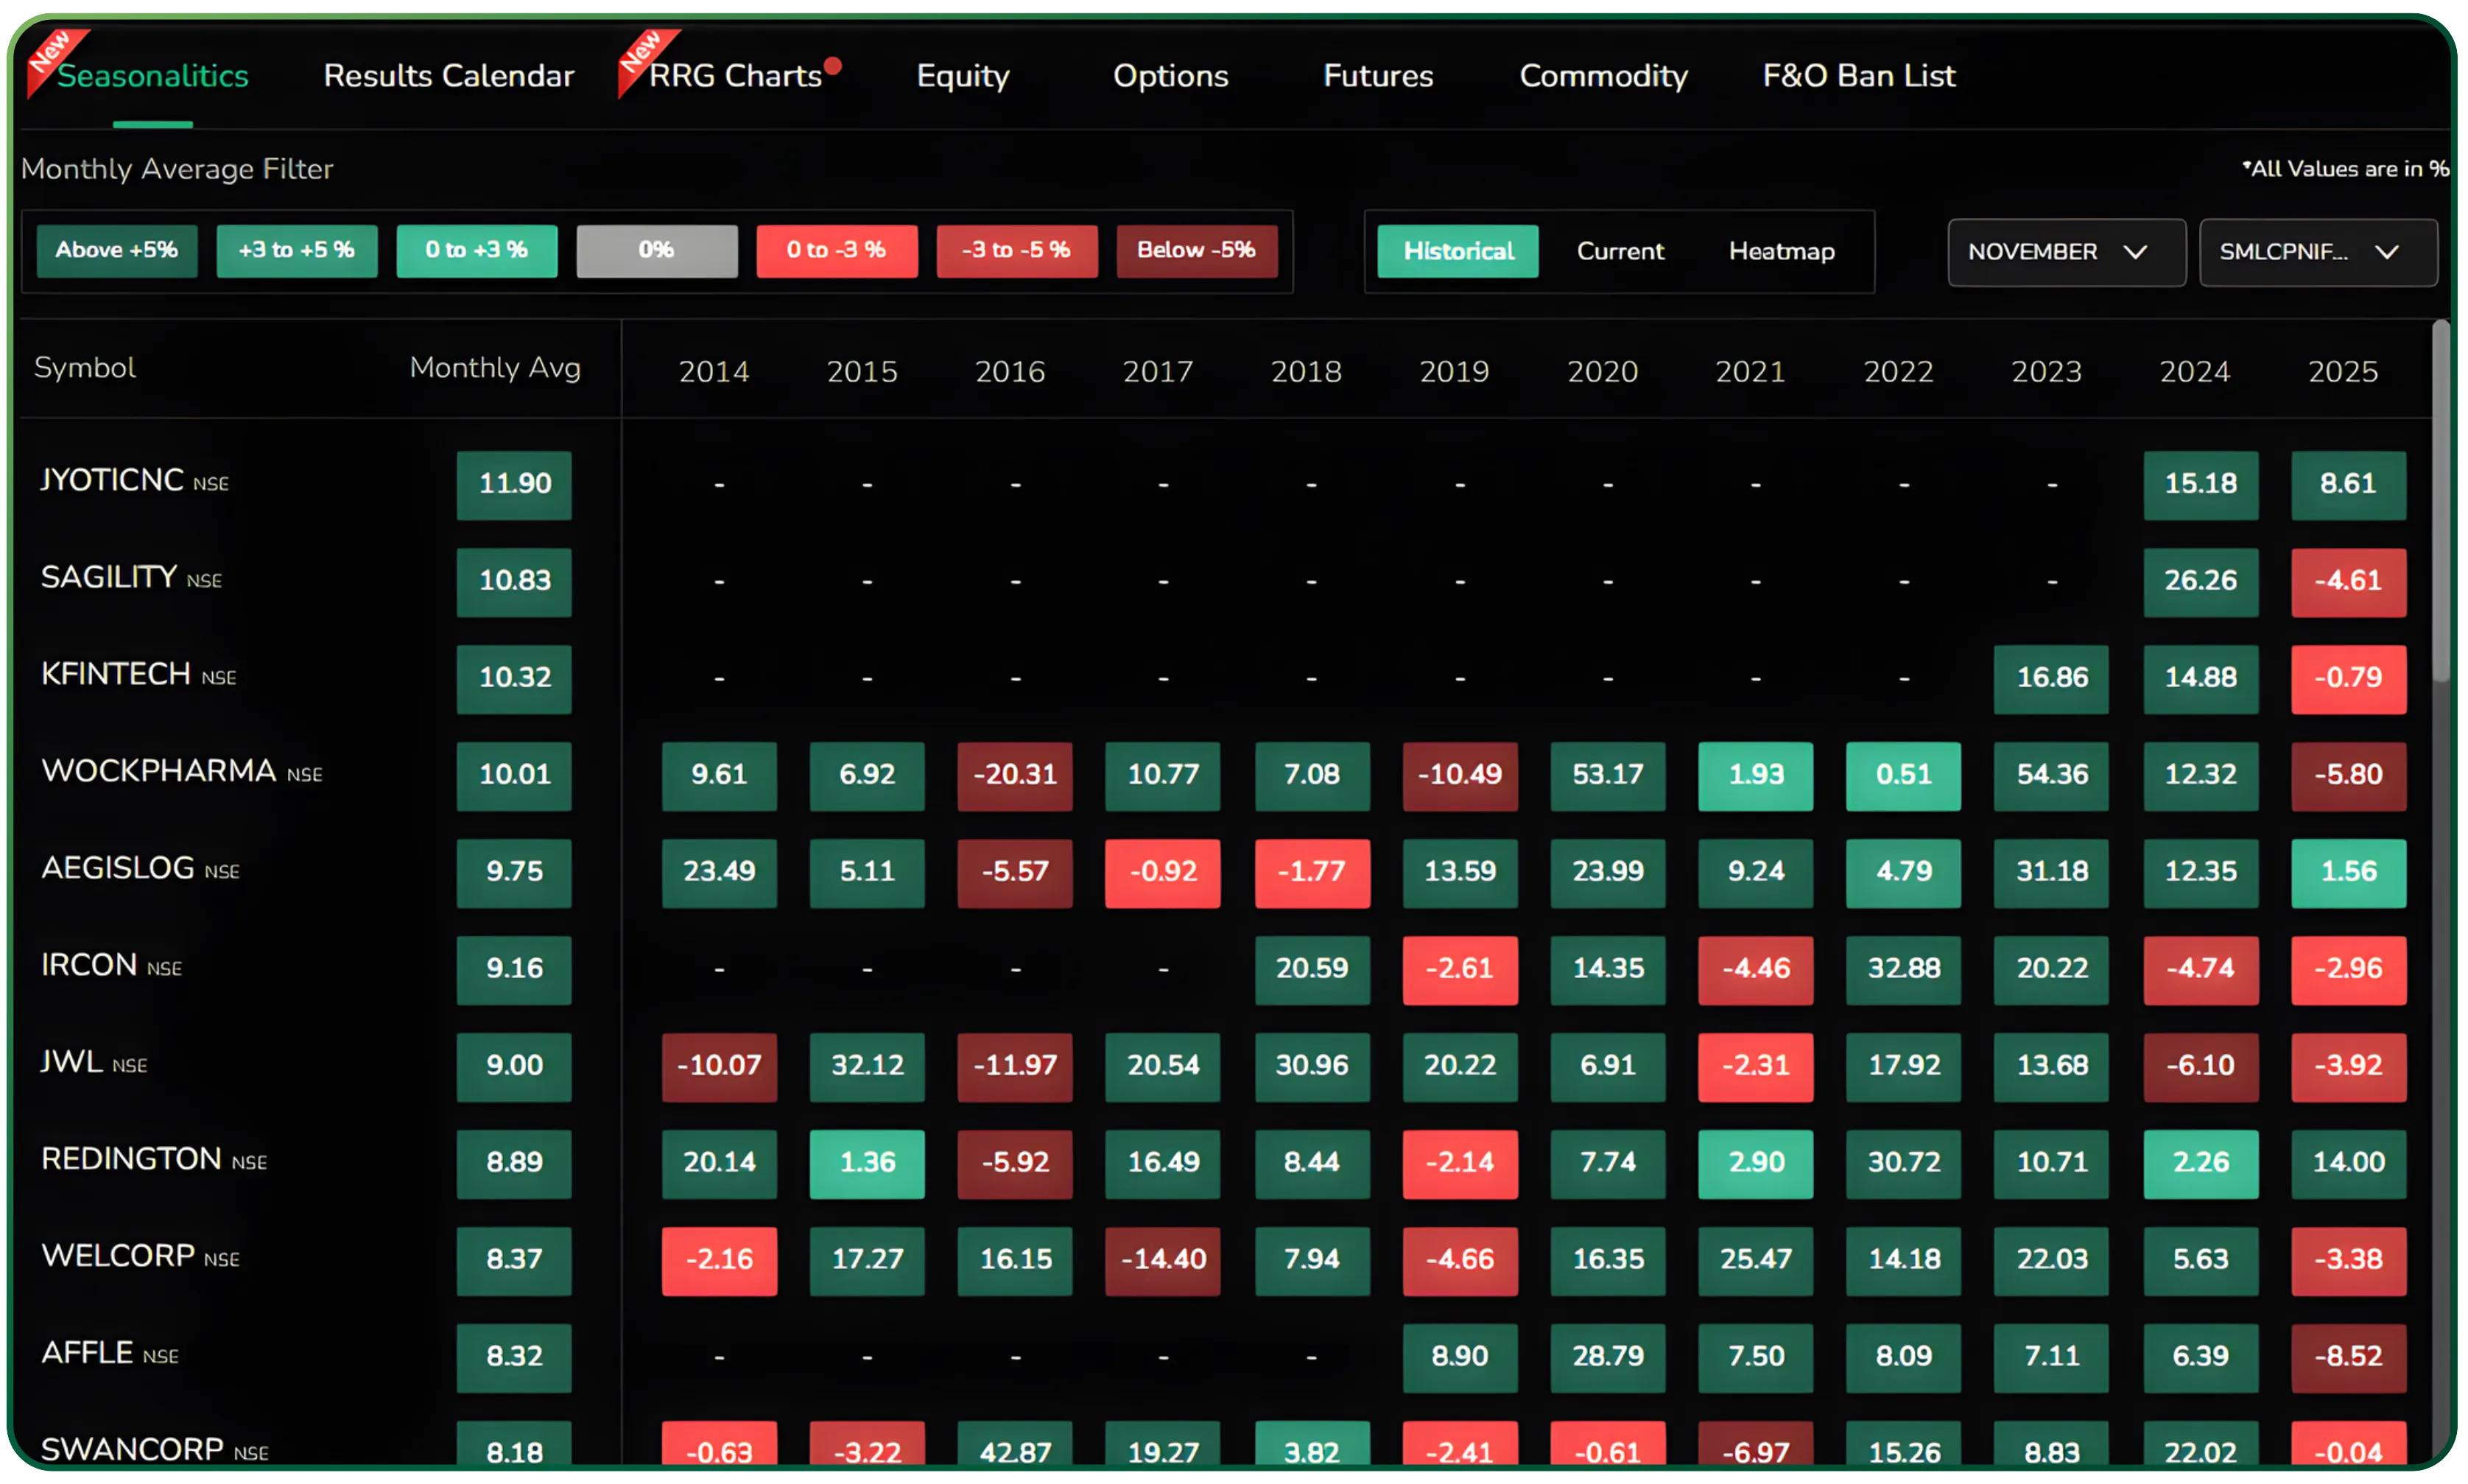Viewport: 2468px width, 1484px height.
Task: Open the Results Calendar page
Action: (x=448, y=75)
